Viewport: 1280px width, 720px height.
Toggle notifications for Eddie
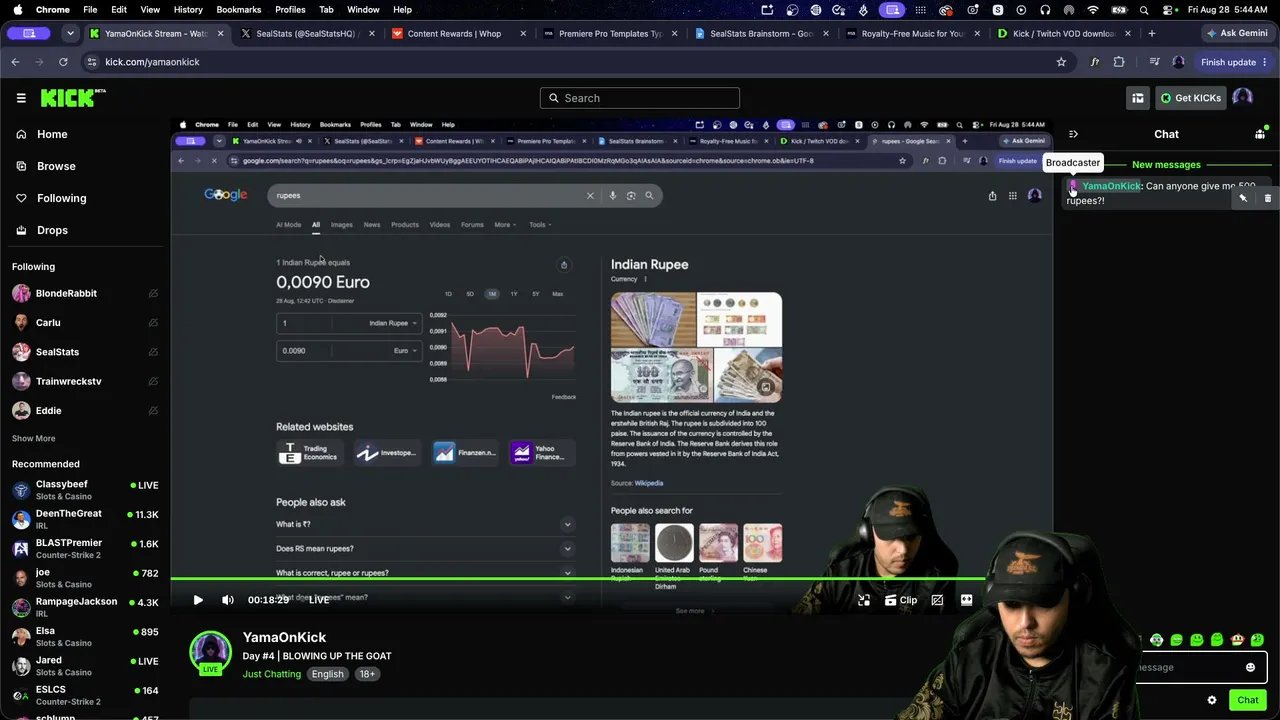point(153,410)
